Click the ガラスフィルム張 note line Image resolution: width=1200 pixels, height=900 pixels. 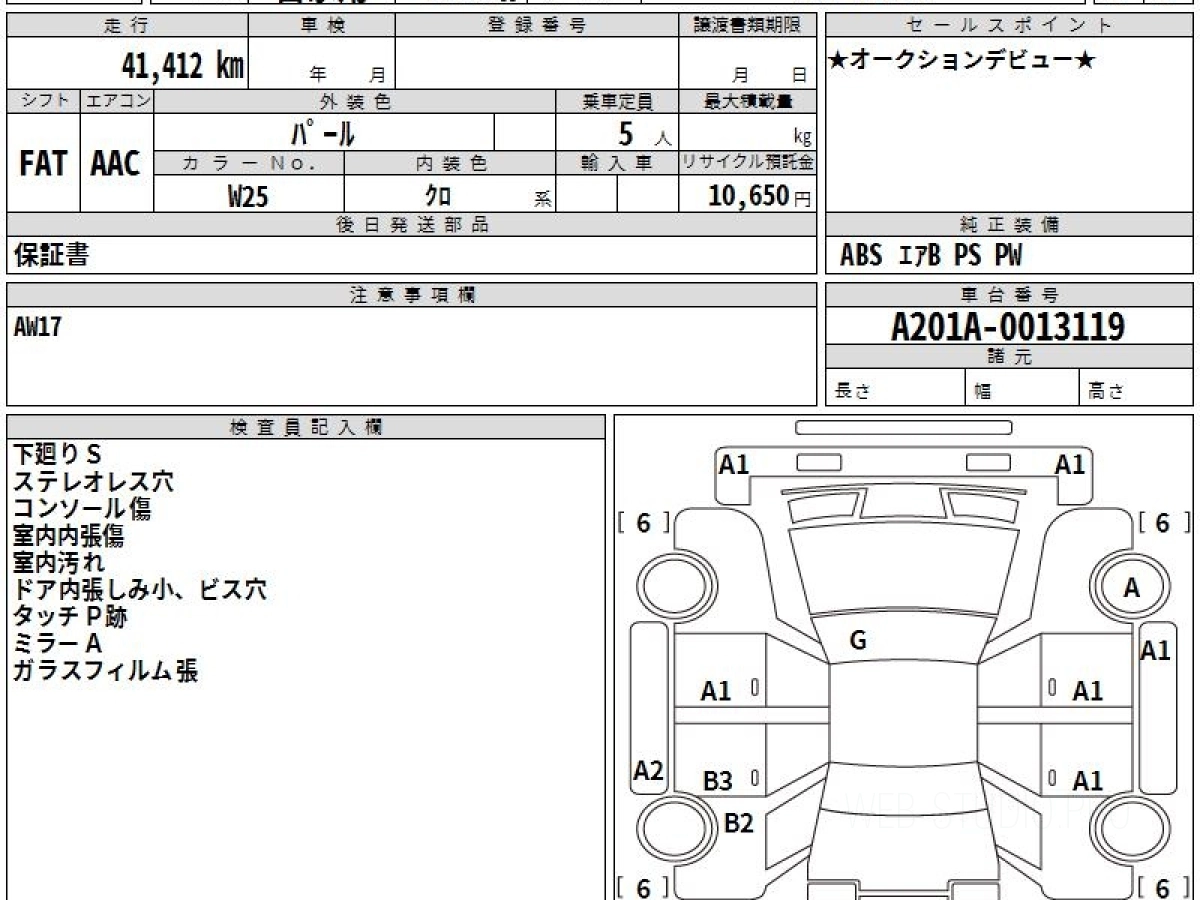(x=105, y=670)
